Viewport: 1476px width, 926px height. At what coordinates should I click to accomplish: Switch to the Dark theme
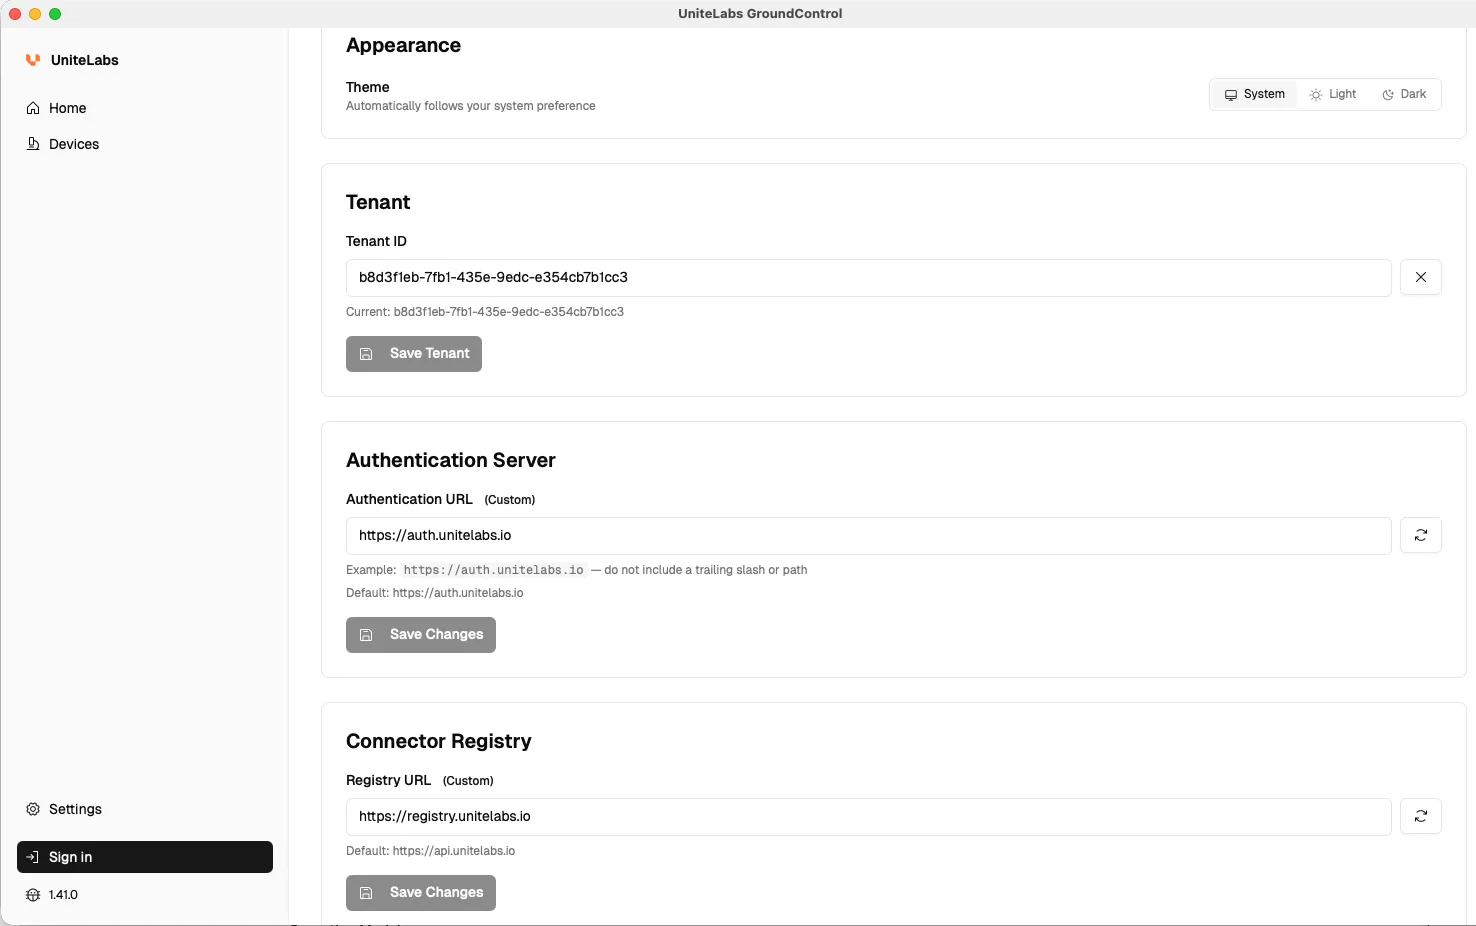tap(1404, 94)
